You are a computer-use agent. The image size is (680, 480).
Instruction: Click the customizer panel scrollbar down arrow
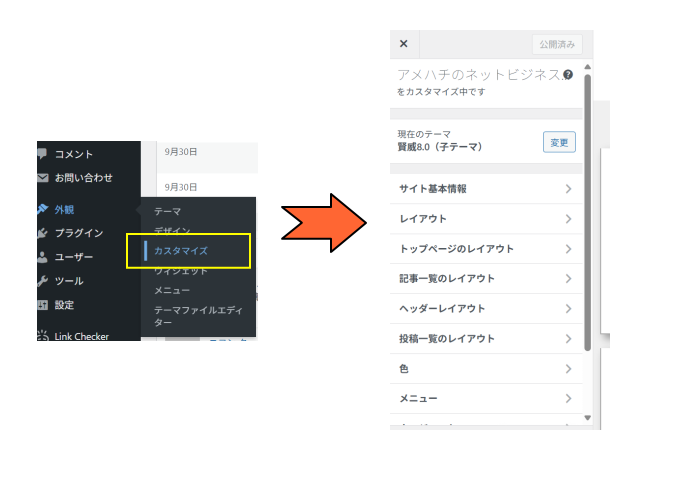[587, 417]
